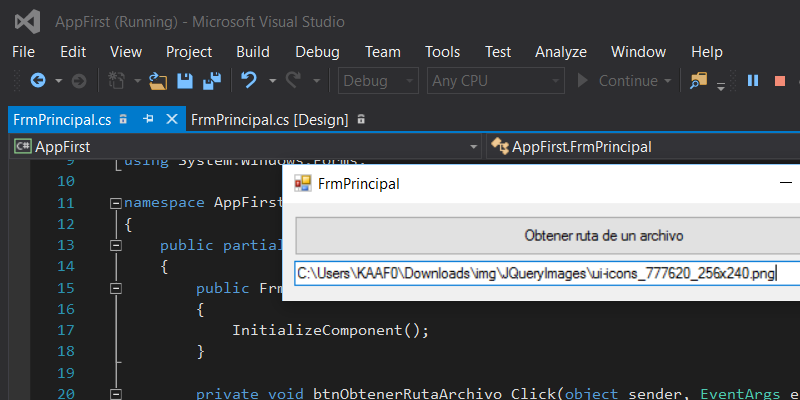
Task: Switch to FrmPrincipal.cs [Design] tab
Action: [269, 119]
